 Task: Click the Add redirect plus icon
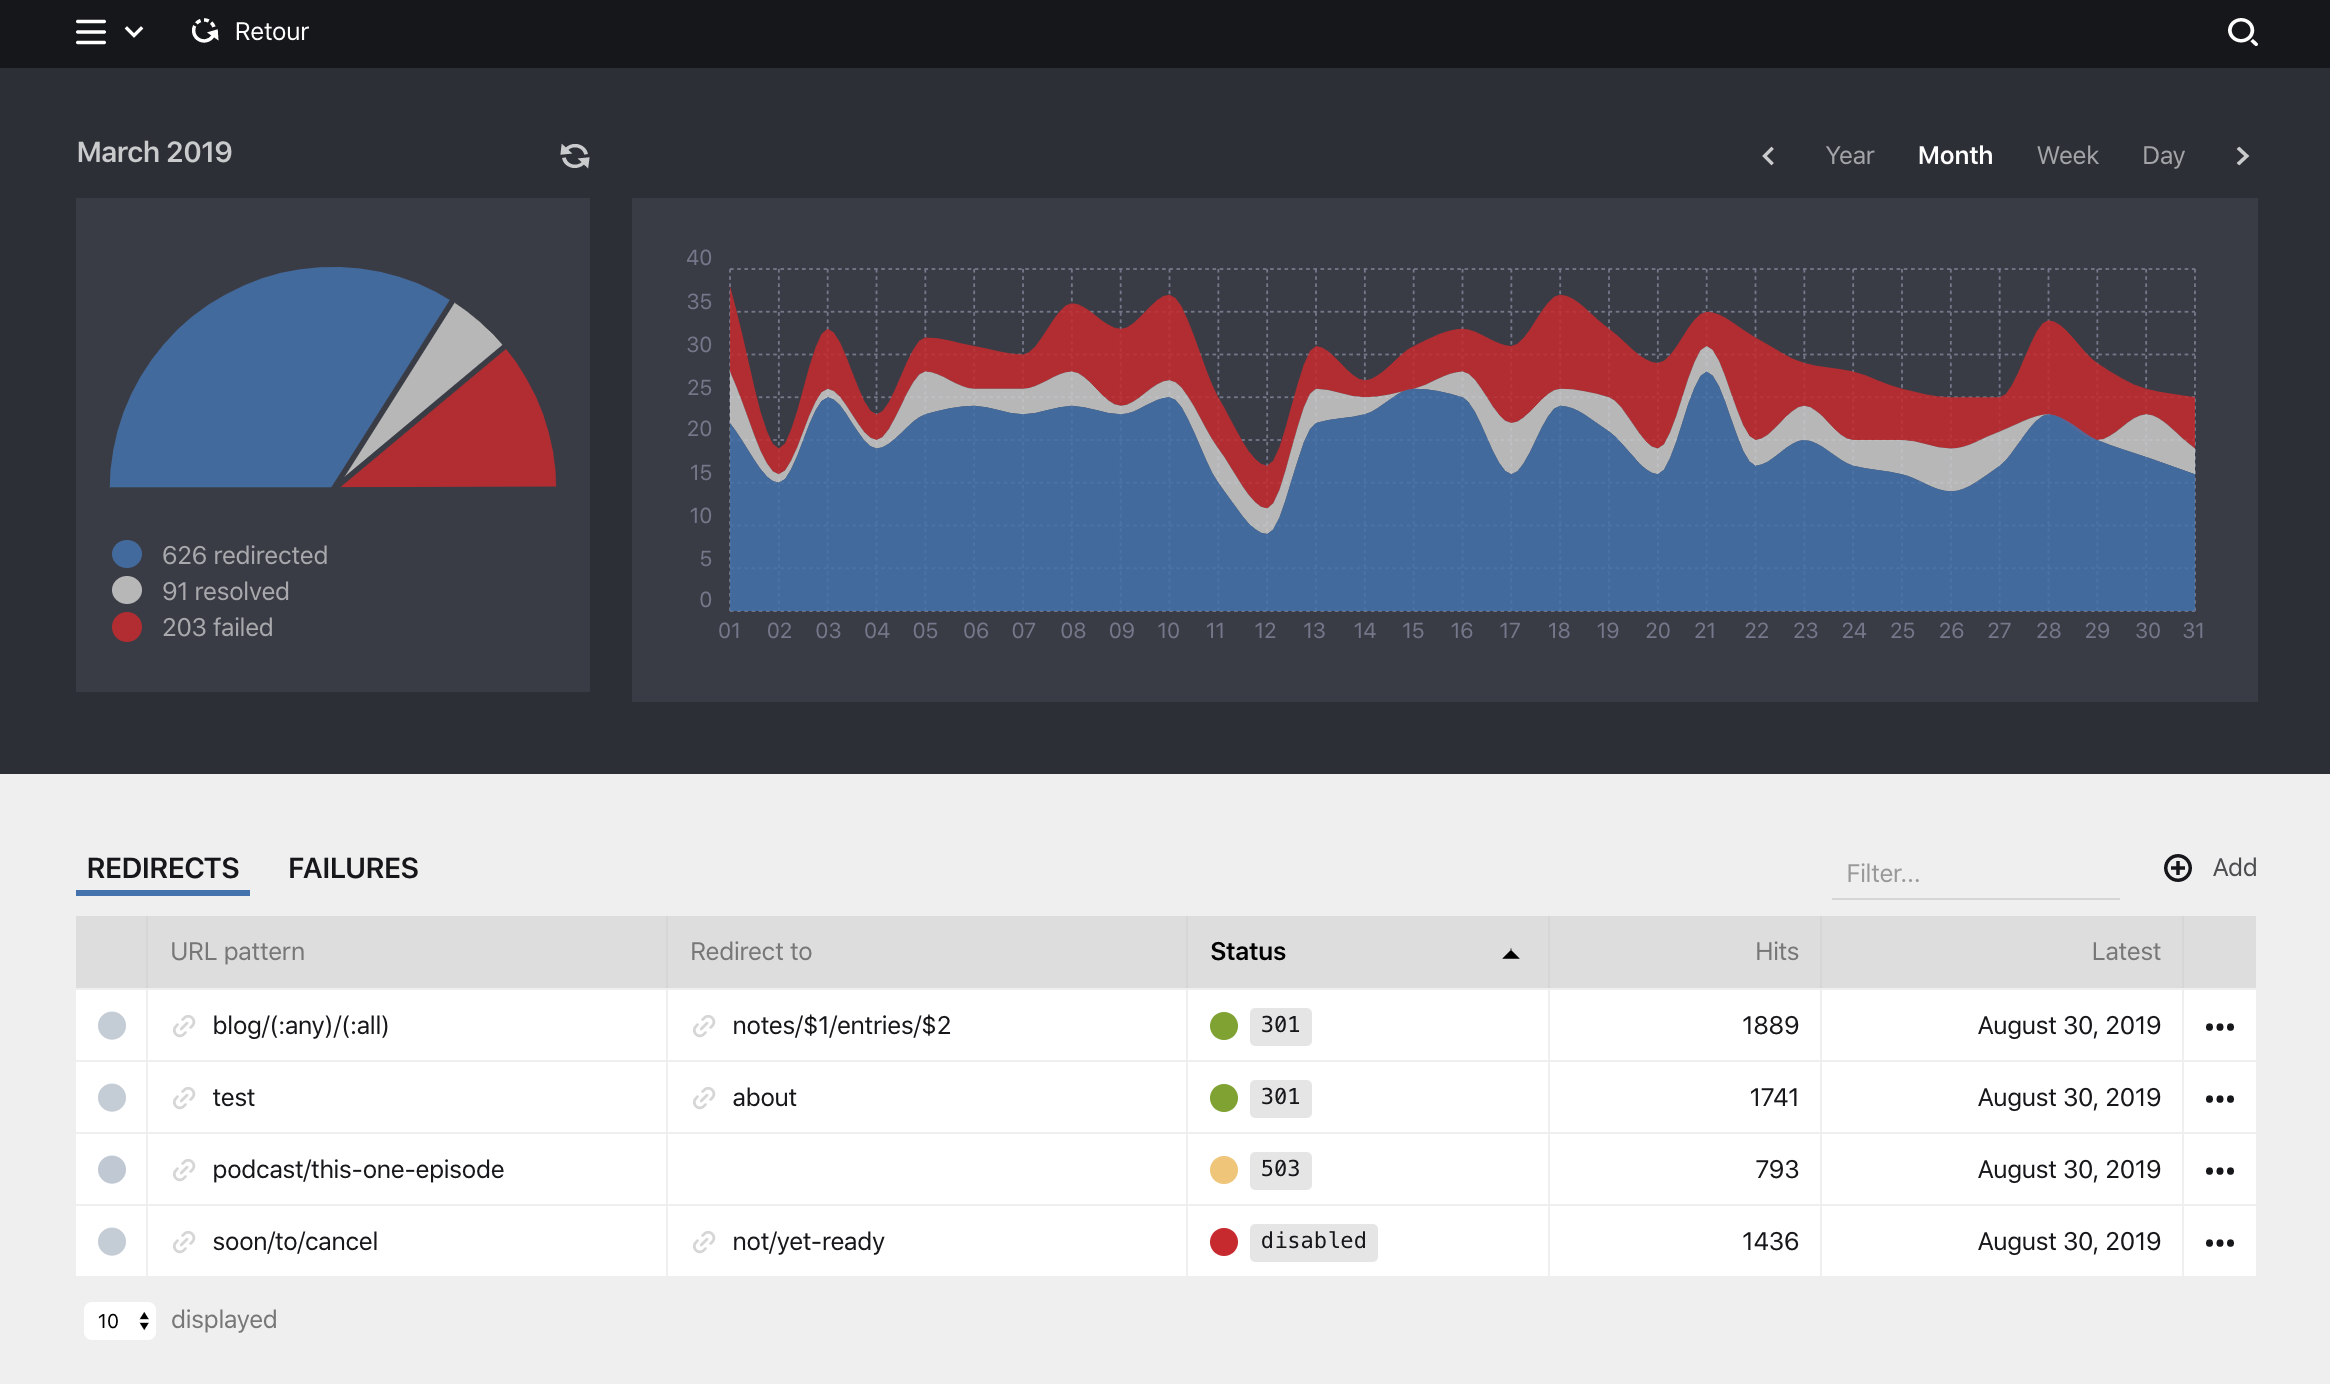pos(2177,868)
